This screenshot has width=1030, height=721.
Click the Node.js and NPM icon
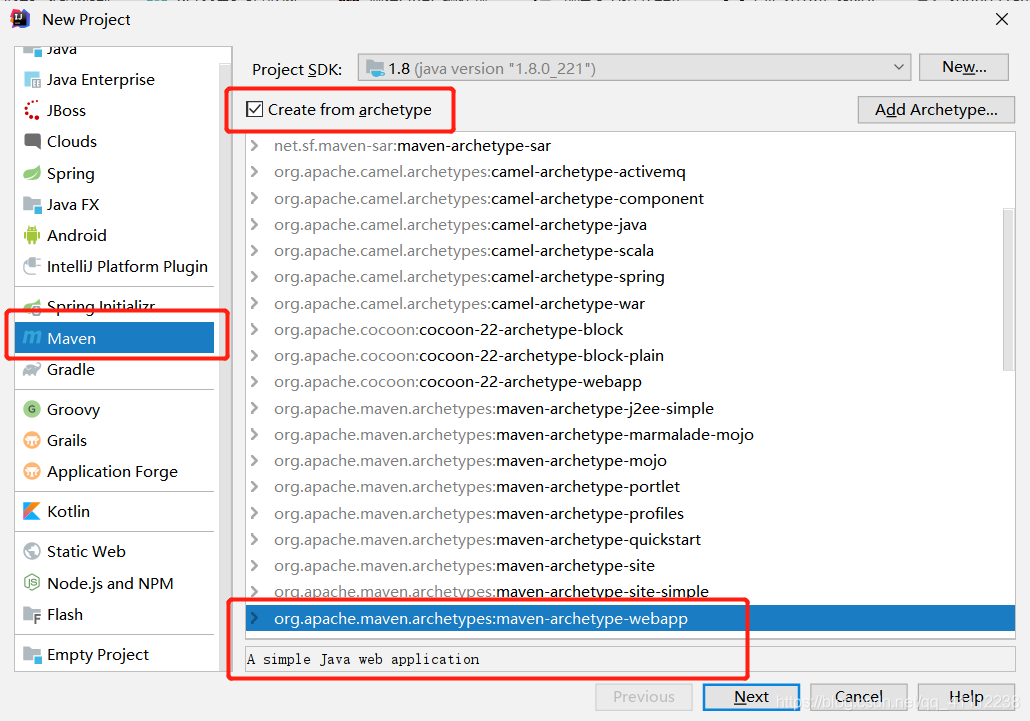tap(32, 583)
